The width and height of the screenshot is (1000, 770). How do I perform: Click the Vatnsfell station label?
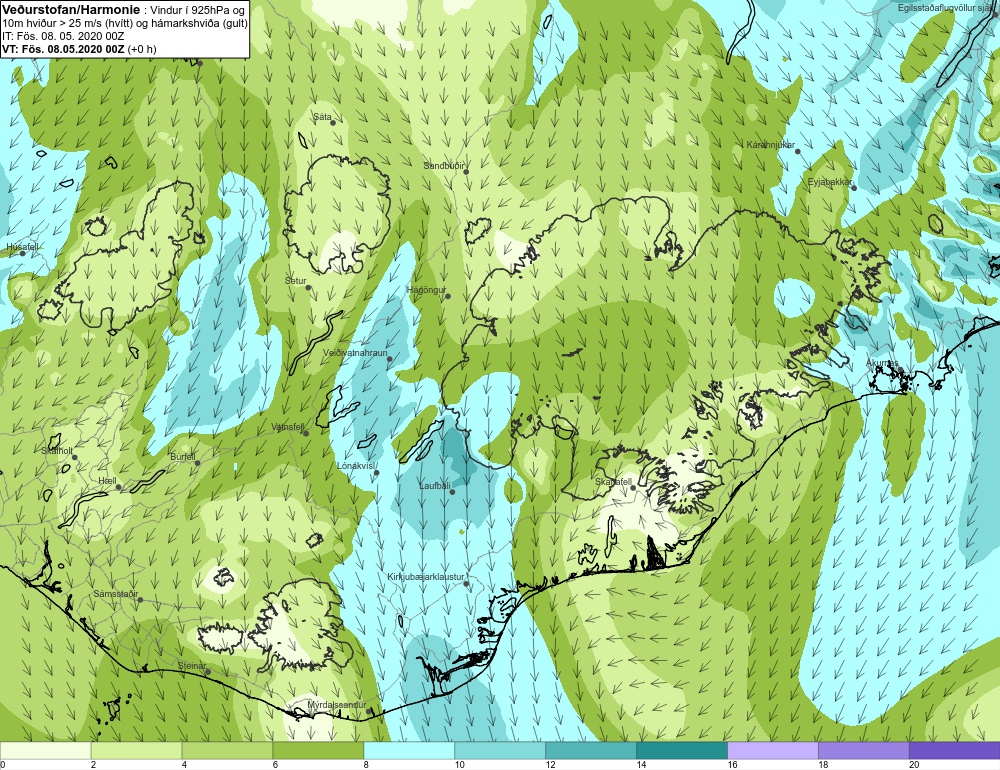(288, 427)
